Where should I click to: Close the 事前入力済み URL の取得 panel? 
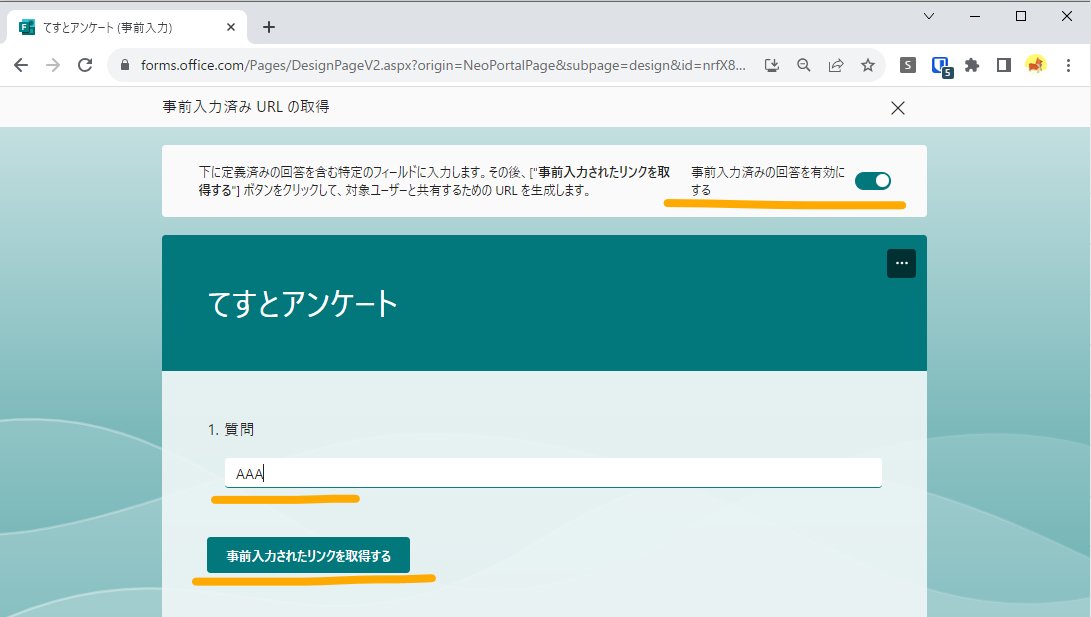tap(898, 108)
